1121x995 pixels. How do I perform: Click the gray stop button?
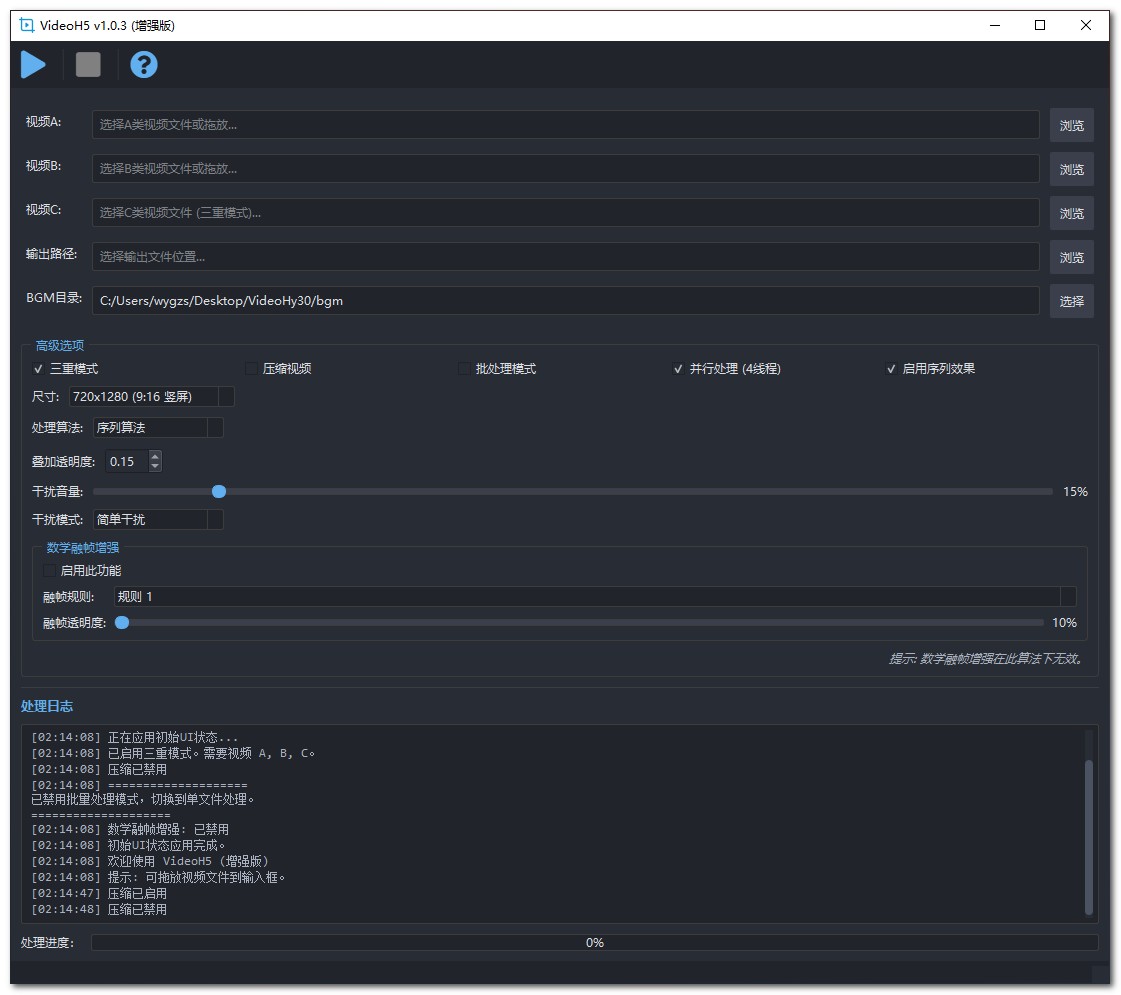88,65
